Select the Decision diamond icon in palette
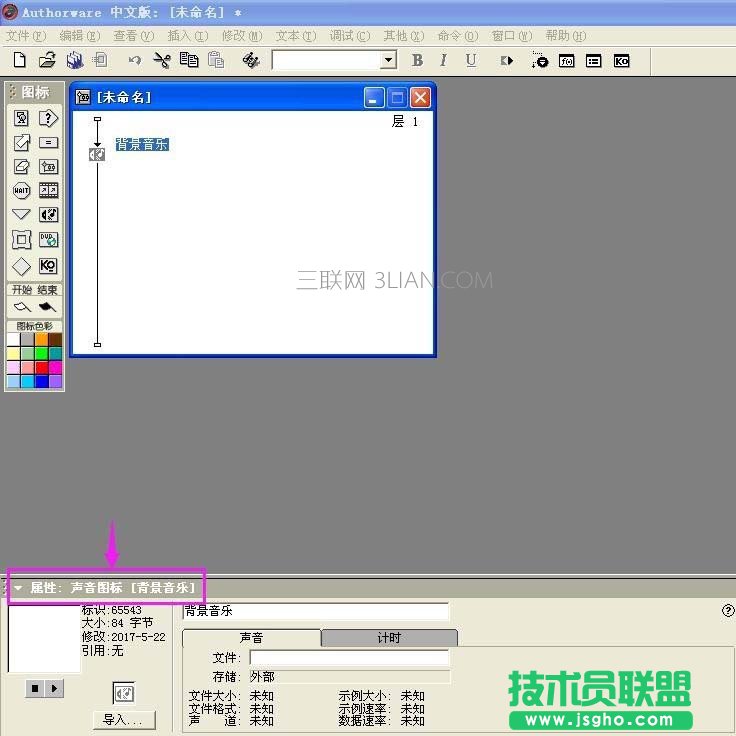This screenshot has height=736, width=736. pos(21,266)
